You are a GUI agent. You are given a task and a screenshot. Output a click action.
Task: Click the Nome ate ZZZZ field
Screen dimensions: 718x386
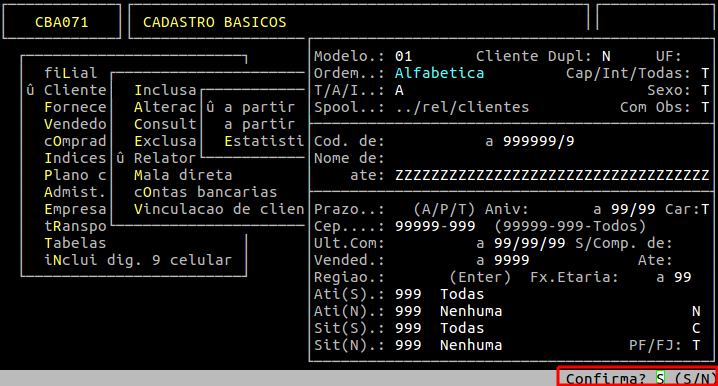(552, 175)
